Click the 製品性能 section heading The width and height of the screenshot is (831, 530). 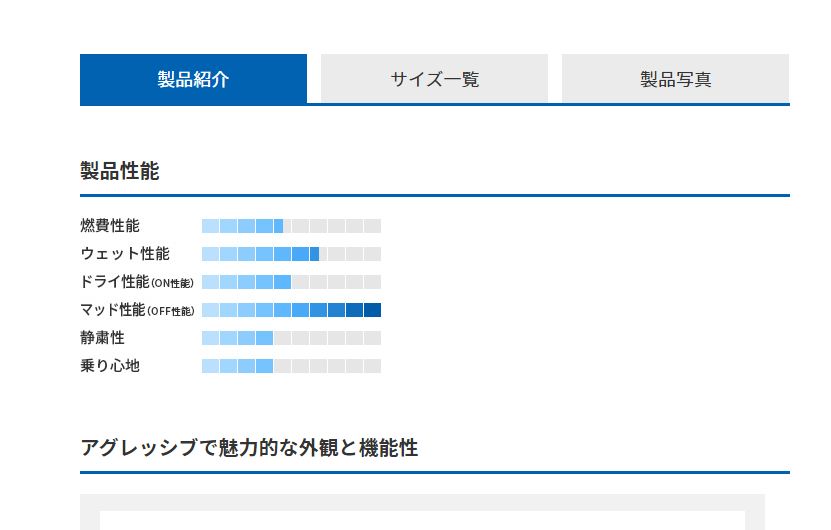pos(120,171)
